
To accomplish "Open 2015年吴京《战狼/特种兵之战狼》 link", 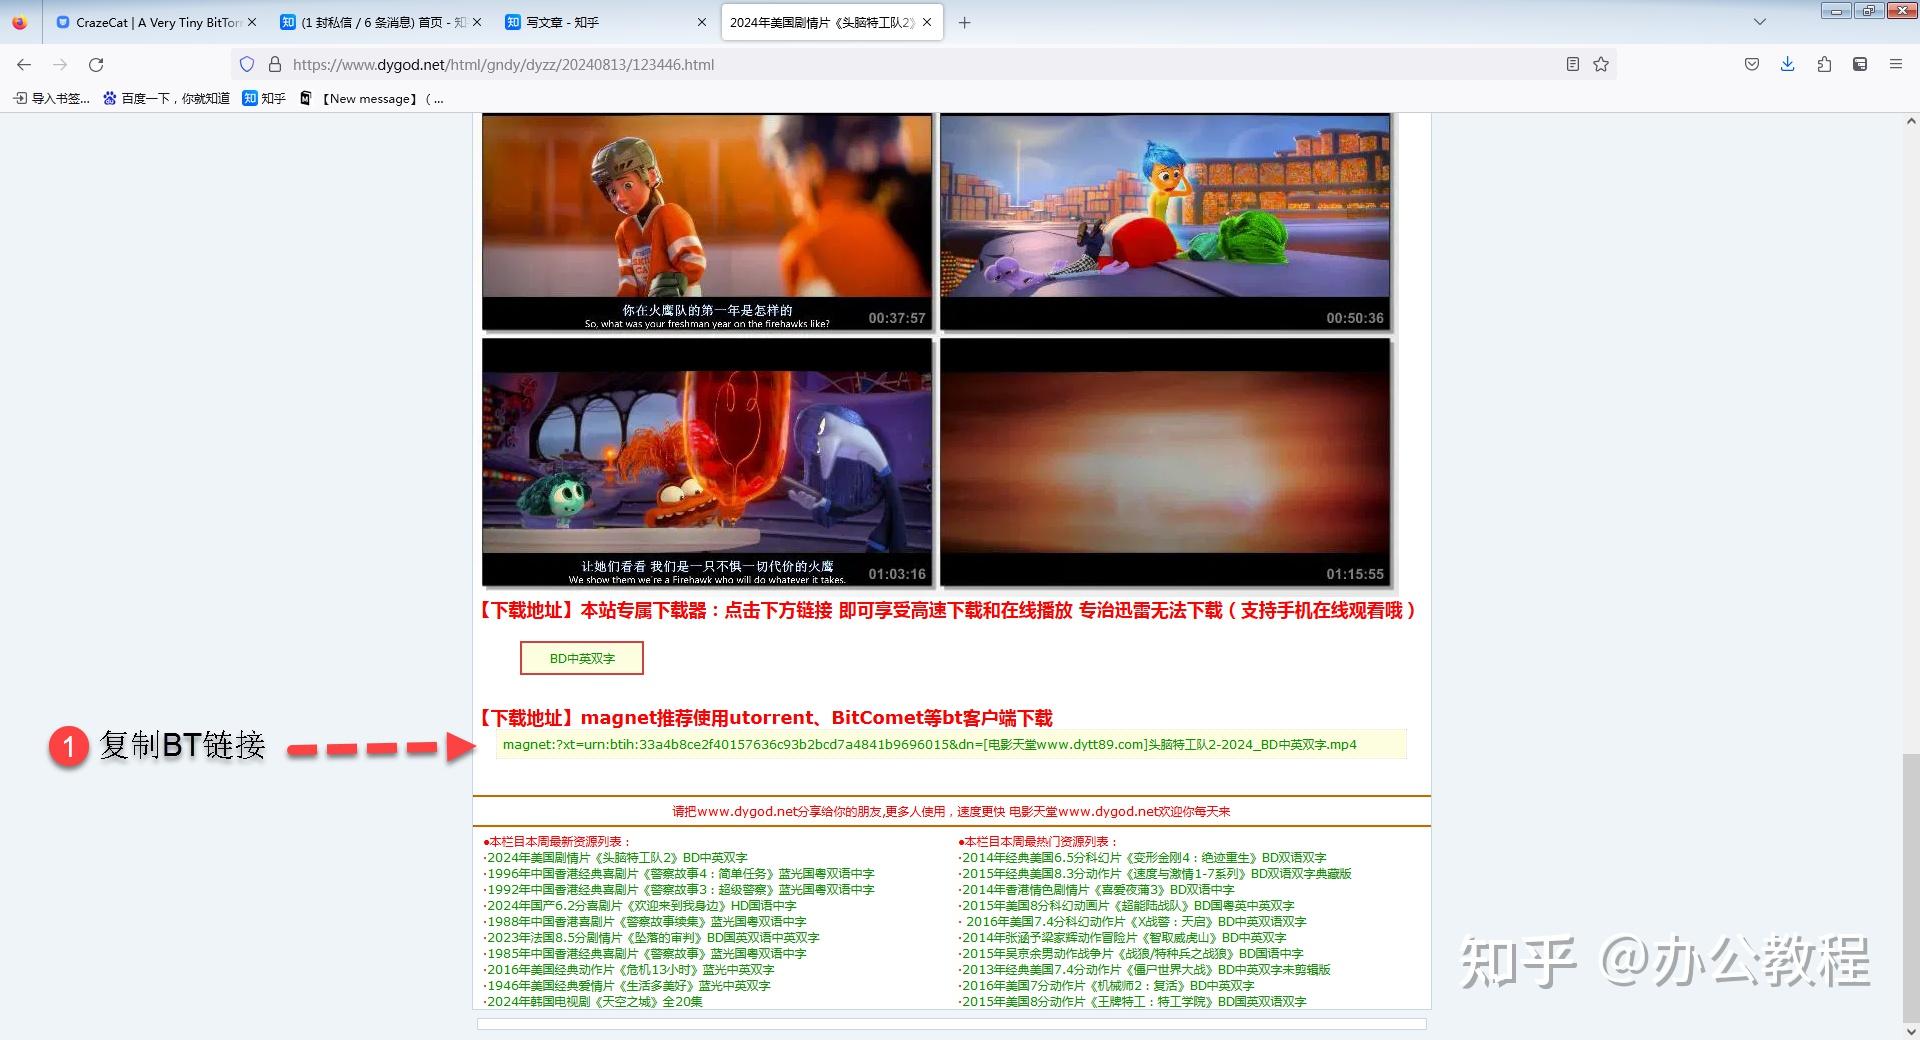I will (1132, 953).
